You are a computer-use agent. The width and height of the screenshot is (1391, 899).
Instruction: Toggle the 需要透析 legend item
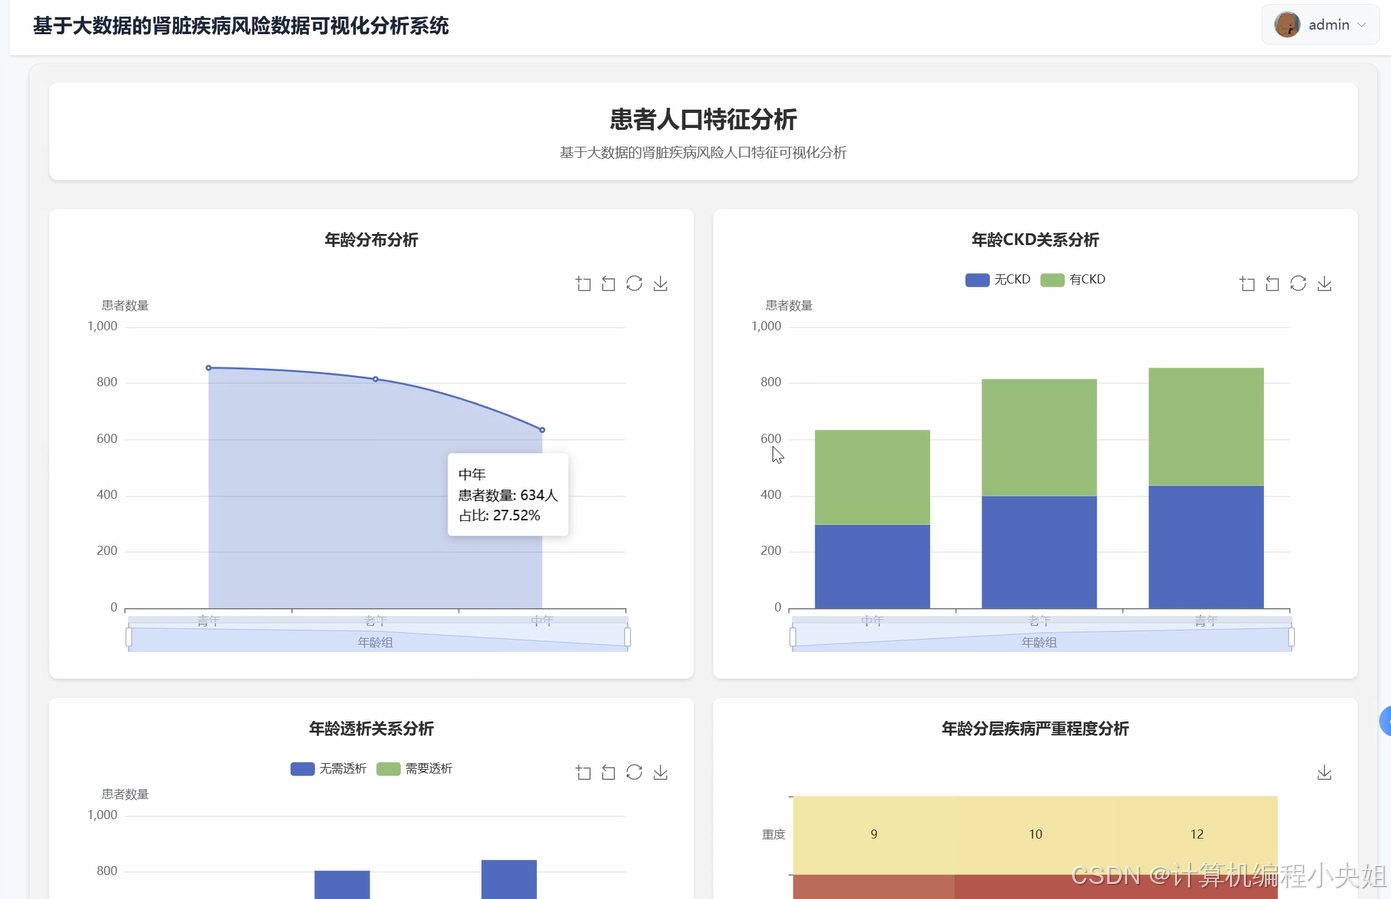[415, 768]
